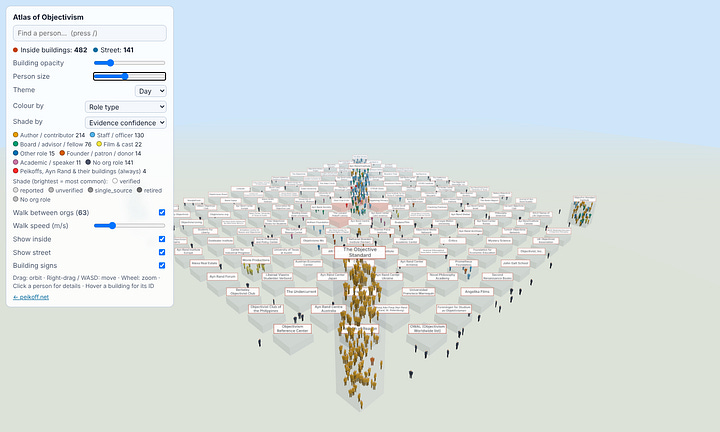Select the Objectivist, Inc. building sign
The height and width of the screenshot is (432, 720).
(531, 251)
